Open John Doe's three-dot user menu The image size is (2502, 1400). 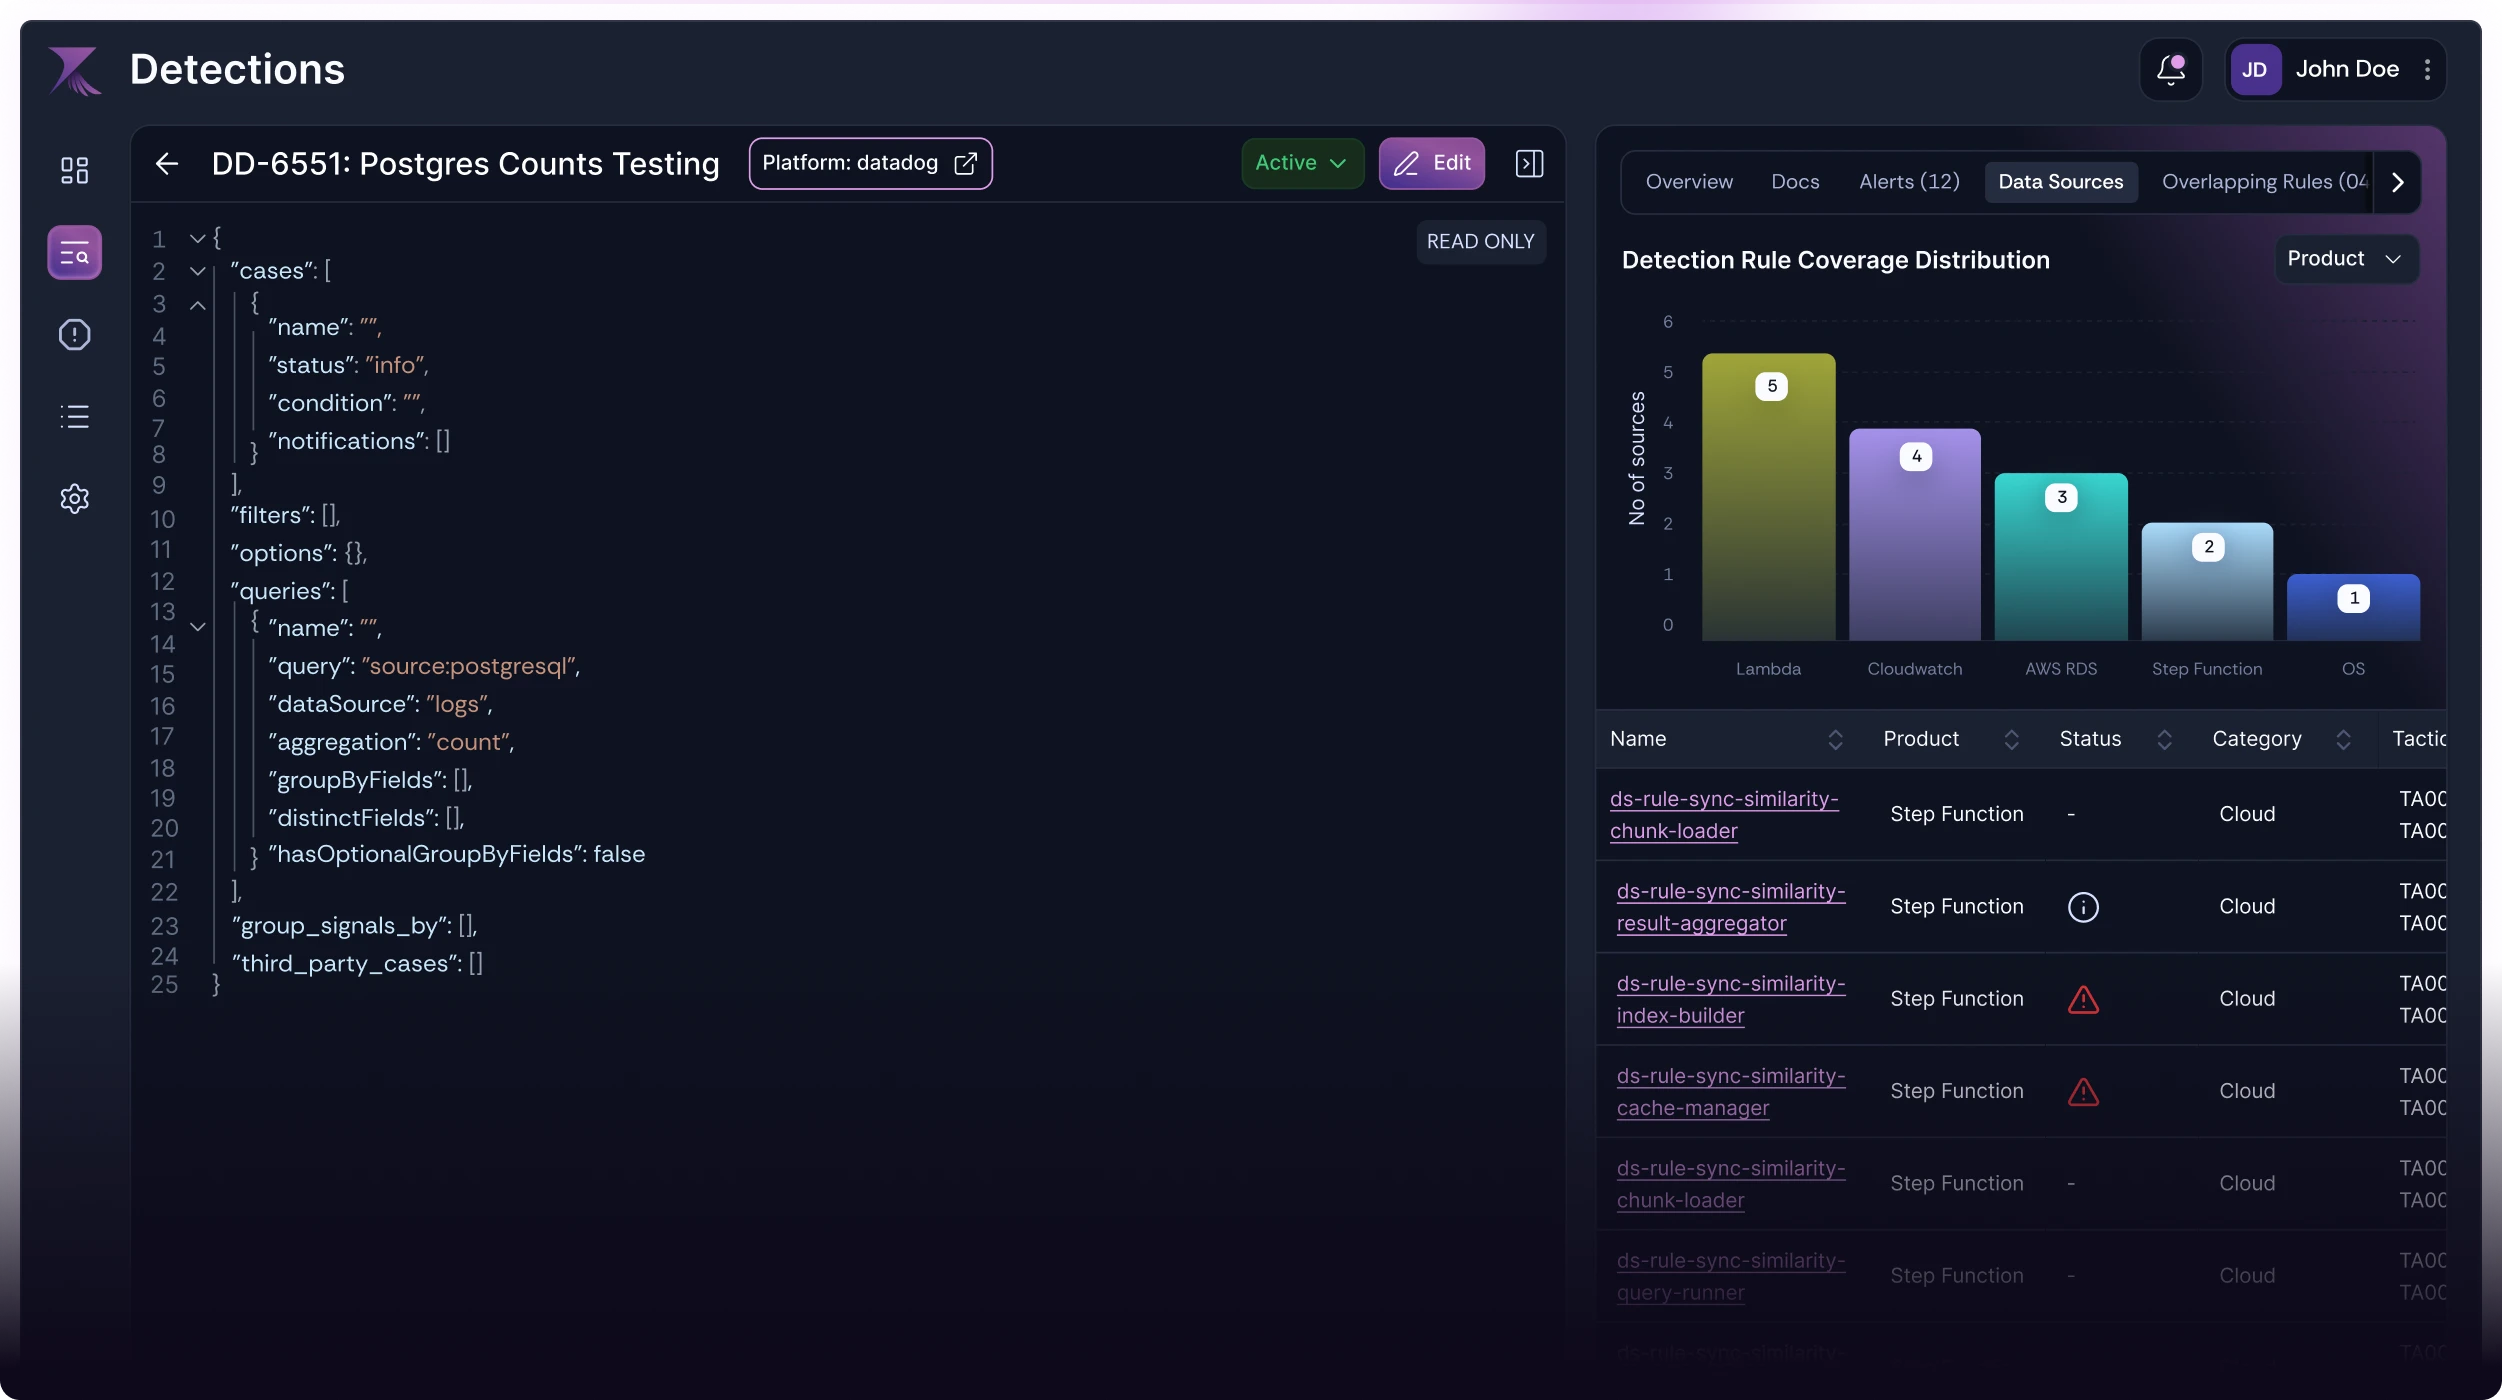(x=2427, y=69)
